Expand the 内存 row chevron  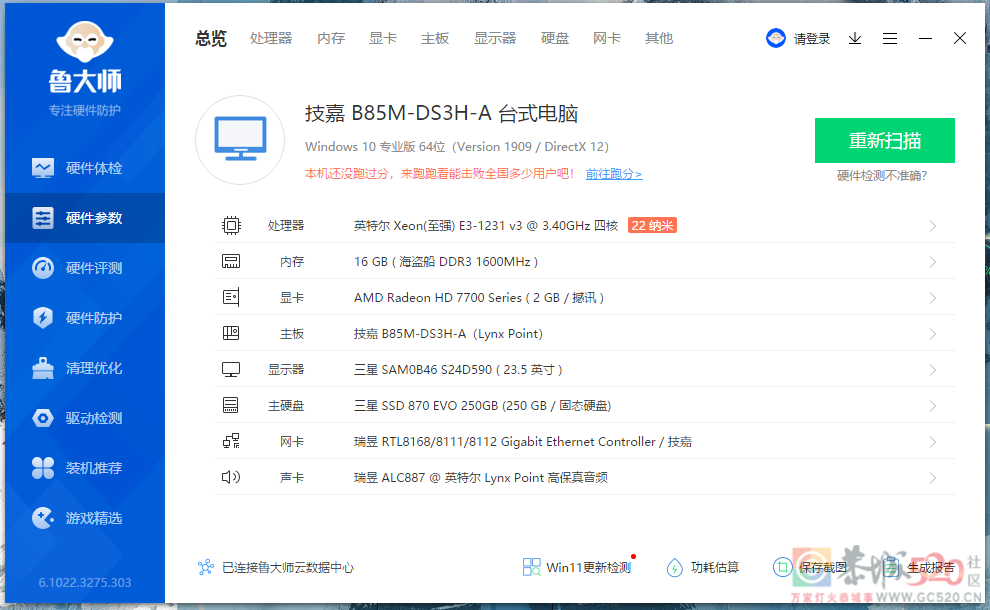933,262
